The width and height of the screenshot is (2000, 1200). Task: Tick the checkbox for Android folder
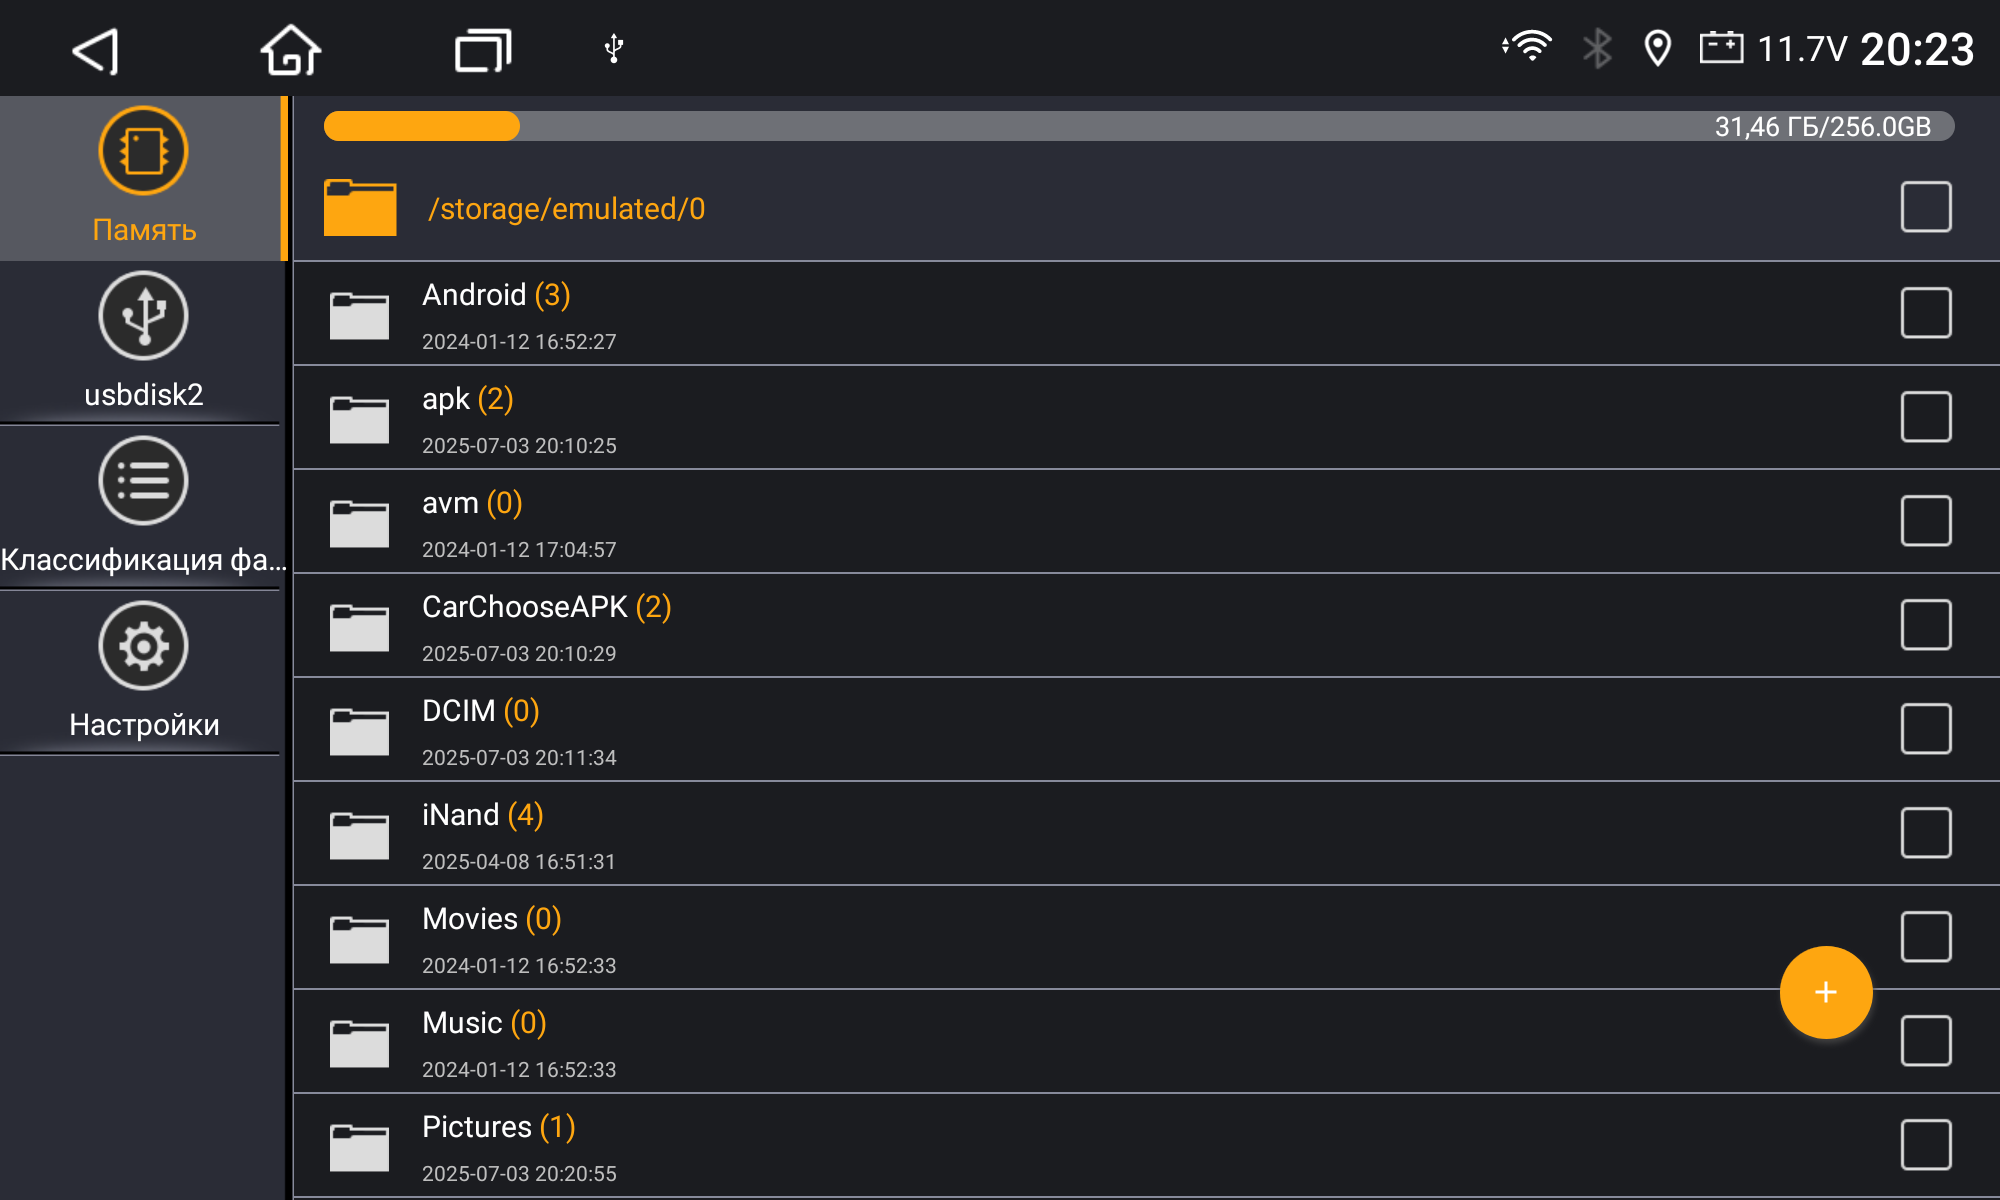(x=1926, y=313)
